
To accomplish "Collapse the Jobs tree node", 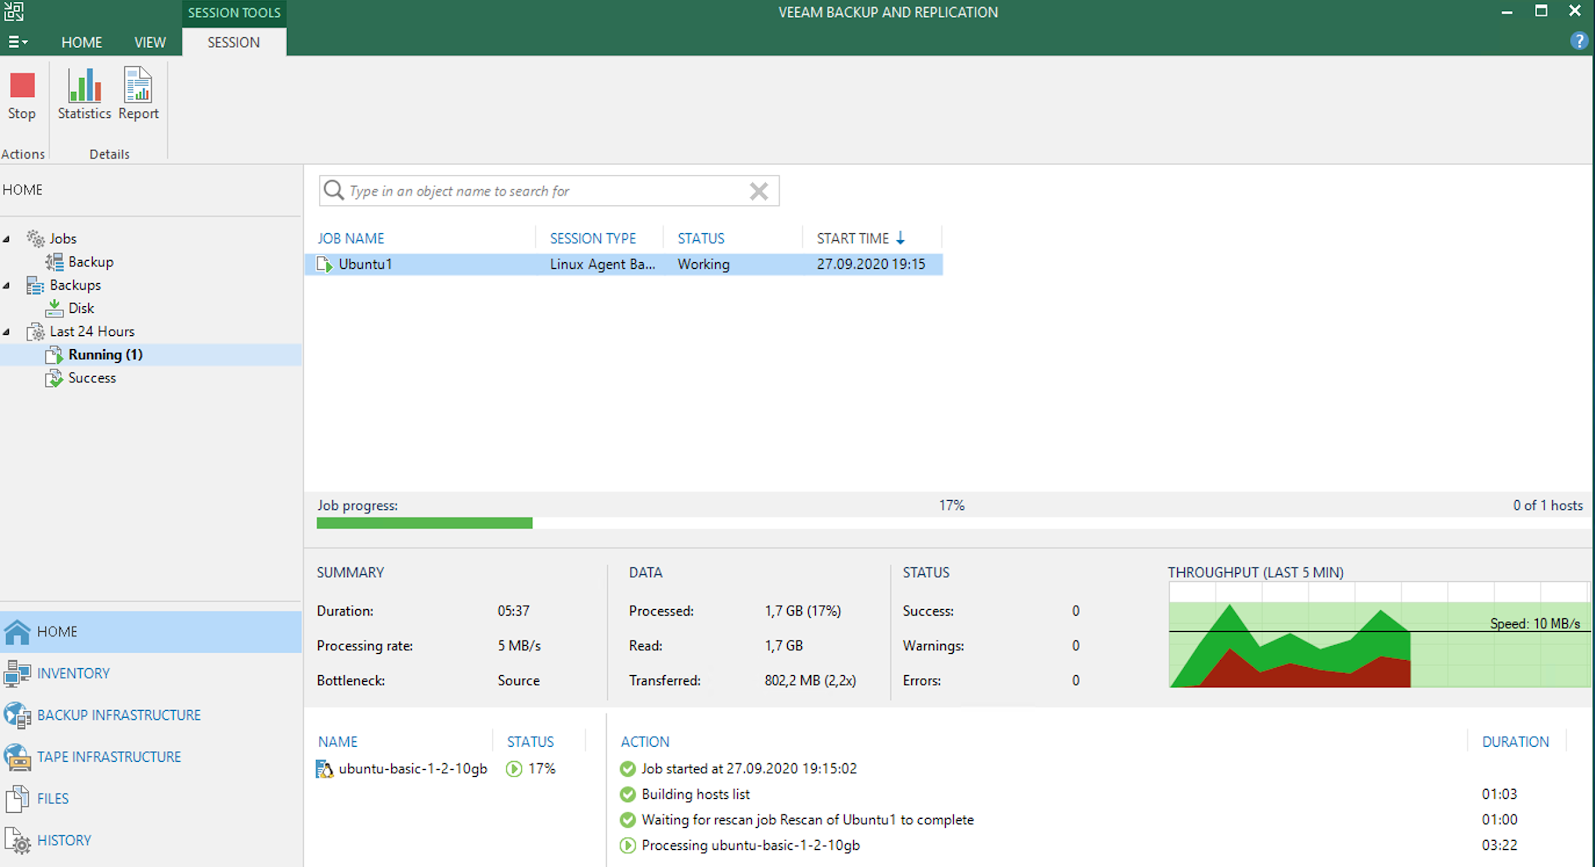I will pos(7,239).
